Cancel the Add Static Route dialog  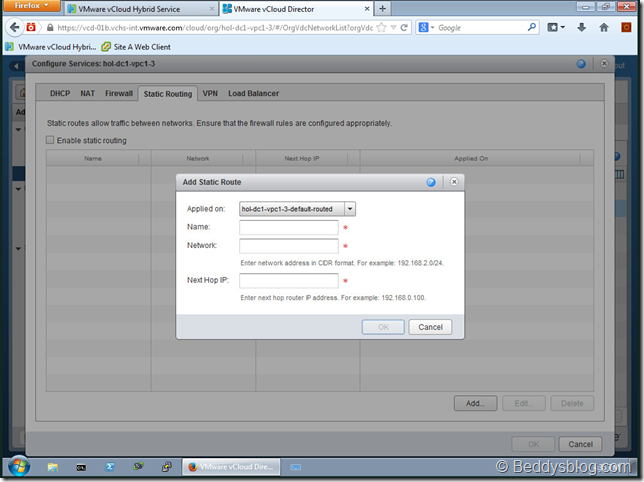coord(430,327)
